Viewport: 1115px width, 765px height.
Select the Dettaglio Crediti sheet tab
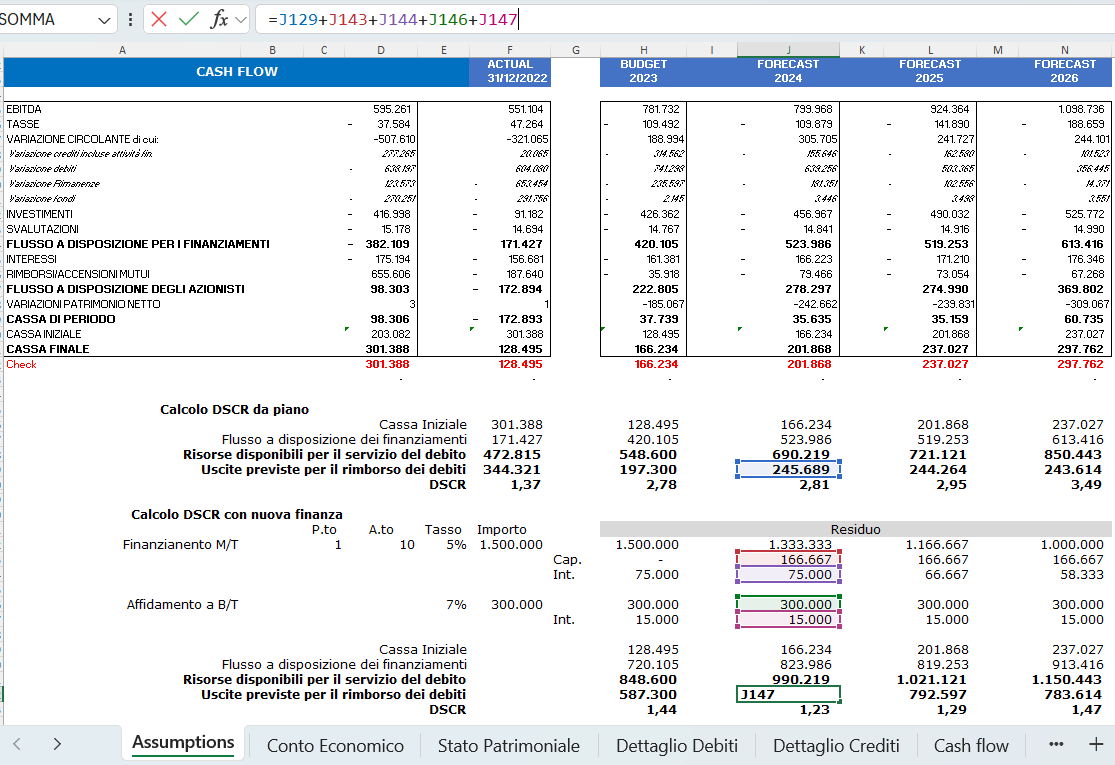[x=836, y=745]
